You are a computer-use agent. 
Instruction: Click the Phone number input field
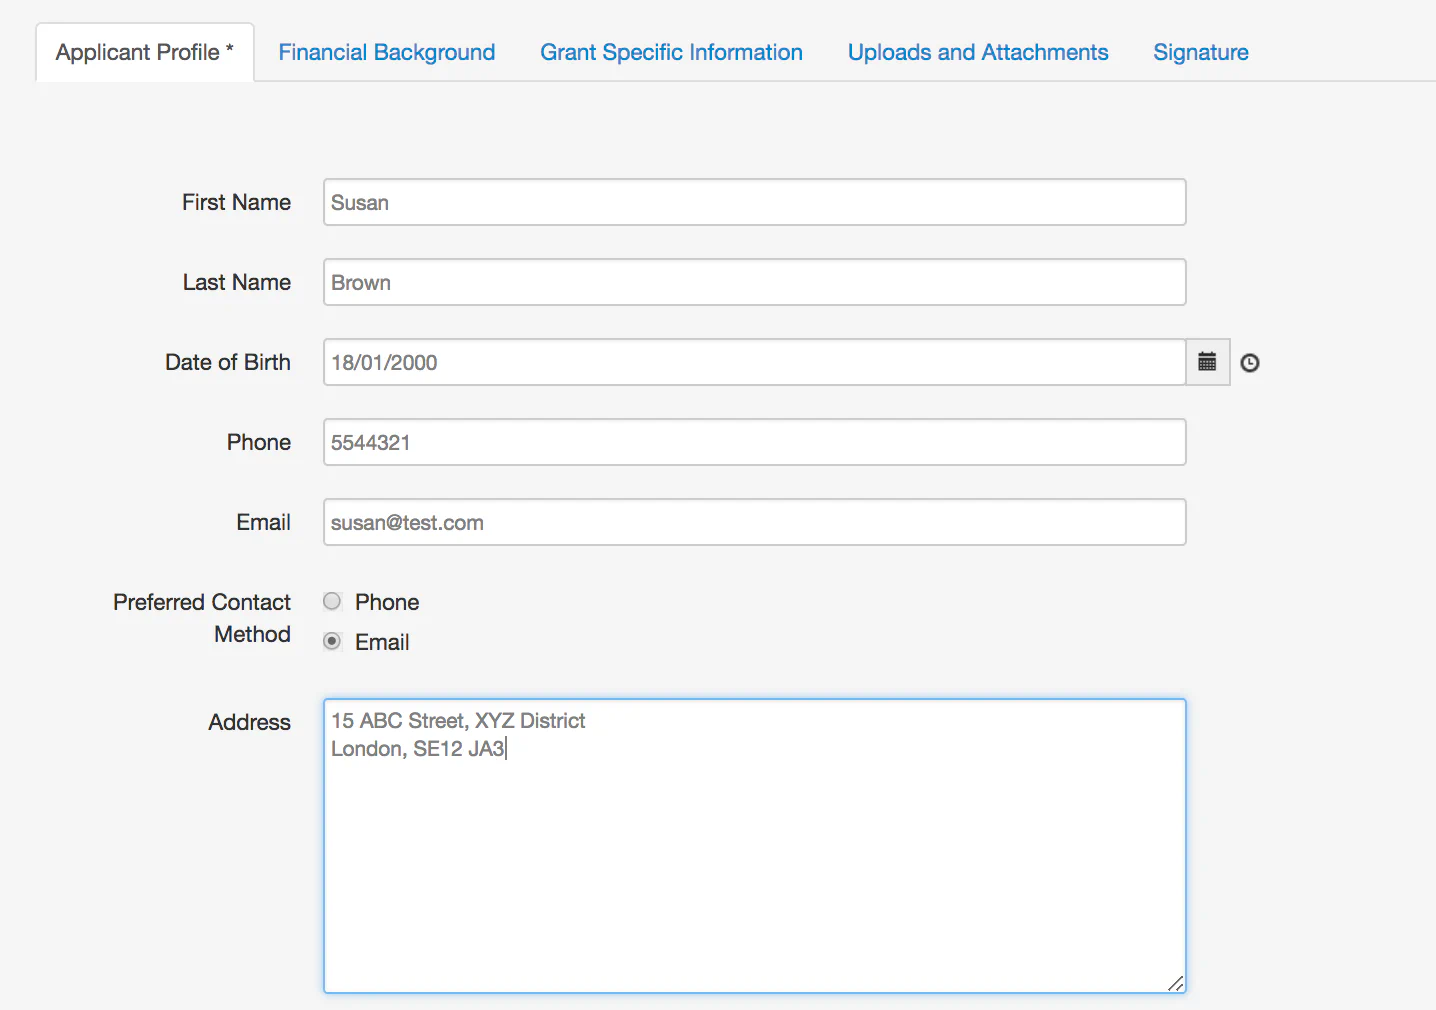[x=754, y=442]
